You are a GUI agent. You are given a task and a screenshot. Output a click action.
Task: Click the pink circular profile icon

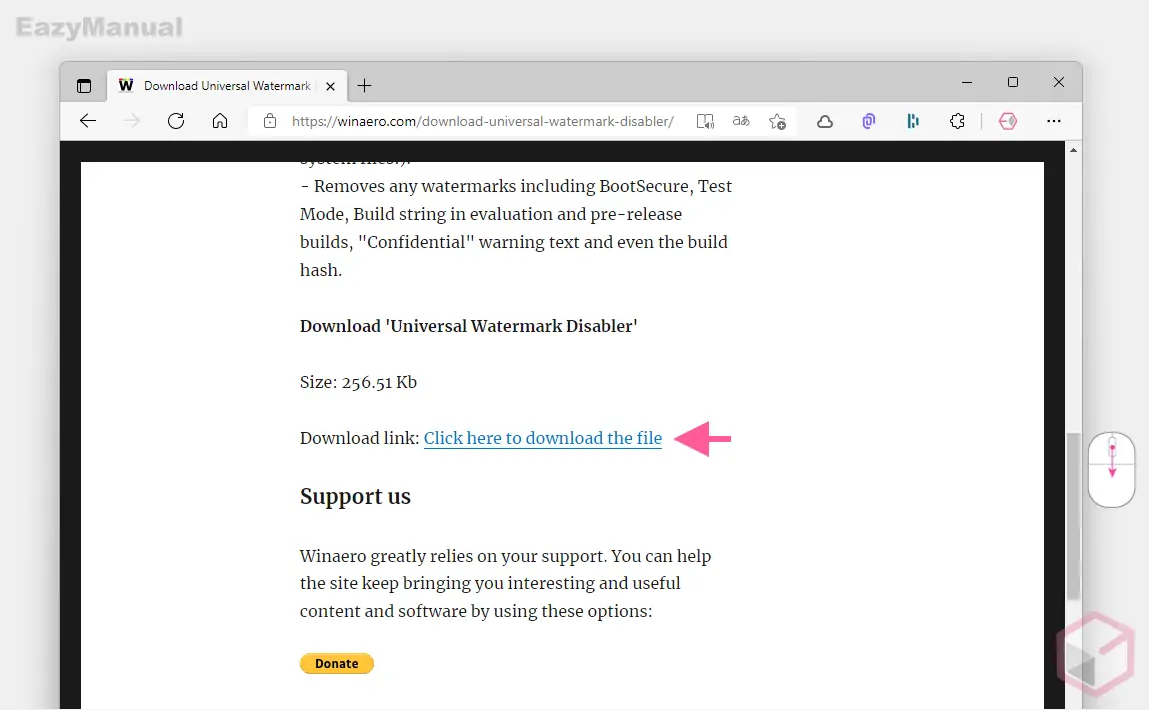1008,121
